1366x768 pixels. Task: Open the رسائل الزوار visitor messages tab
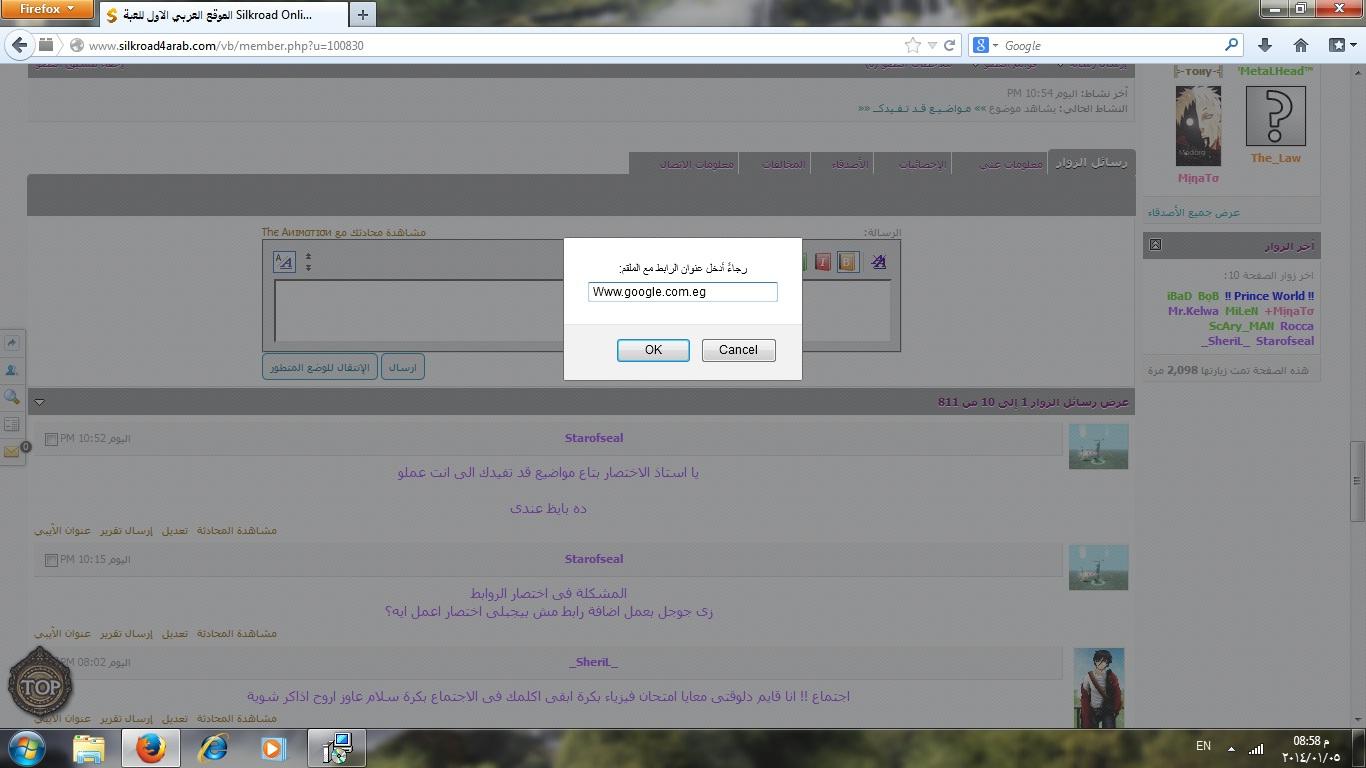click(x=1091, y=162)
